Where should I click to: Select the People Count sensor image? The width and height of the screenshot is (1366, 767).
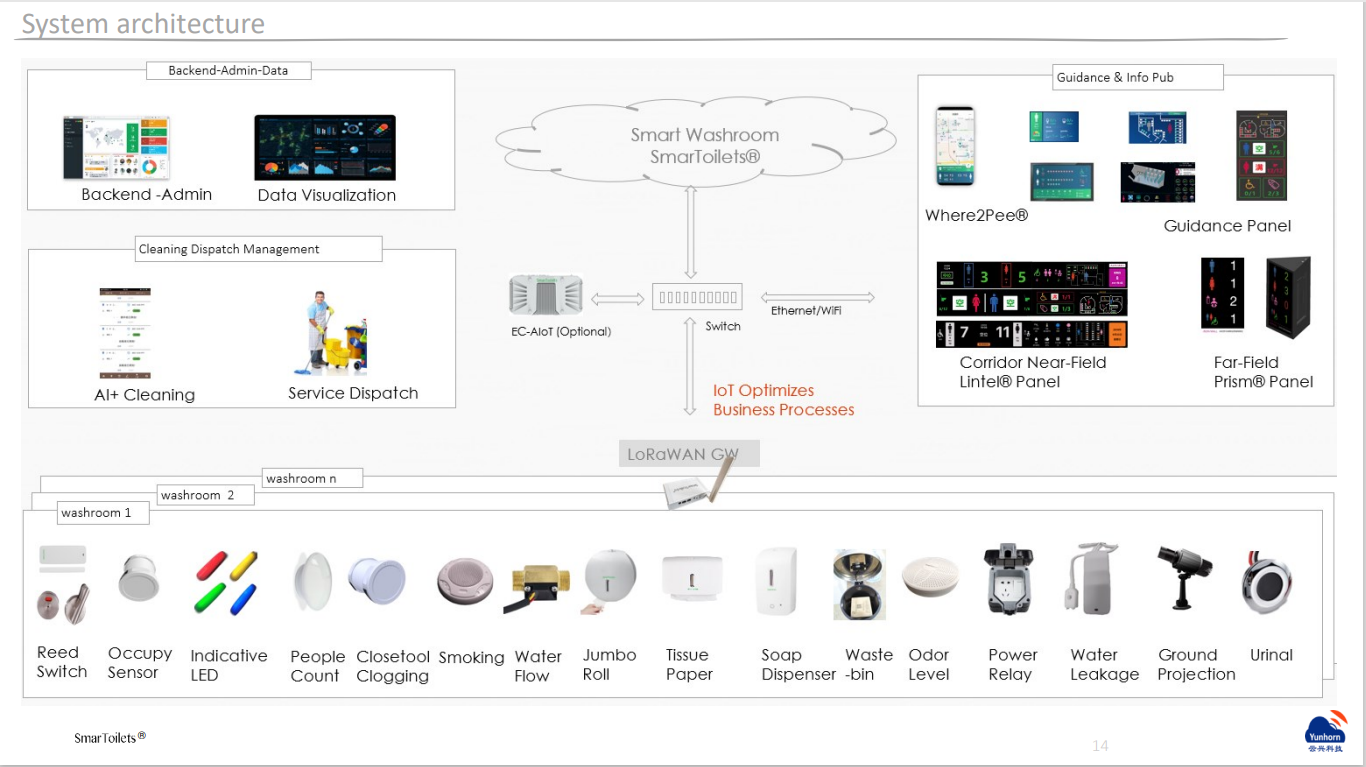[312, 581]
